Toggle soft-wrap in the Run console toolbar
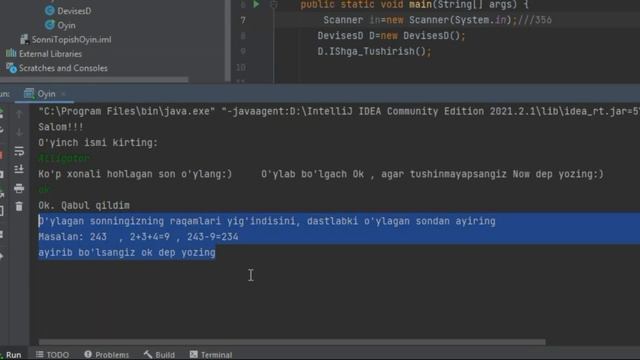The height and width of the screenshot is (360, 640). click(x=19, y=151)
